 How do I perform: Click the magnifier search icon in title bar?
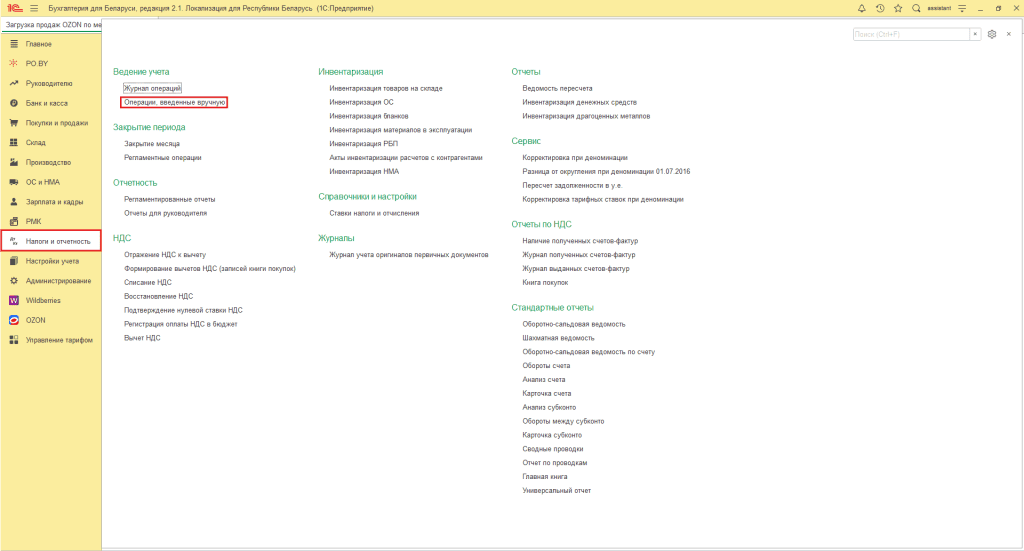click(x=916, y=8)
